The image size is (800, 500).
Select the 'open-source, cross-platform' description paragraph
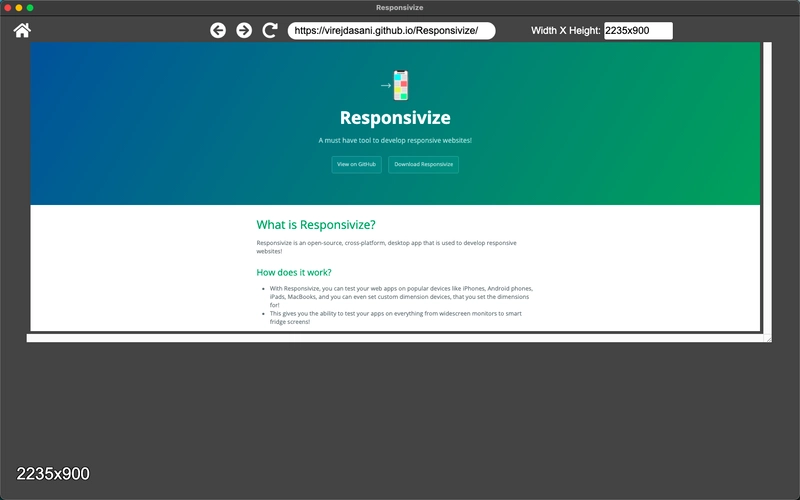point(387,247)
